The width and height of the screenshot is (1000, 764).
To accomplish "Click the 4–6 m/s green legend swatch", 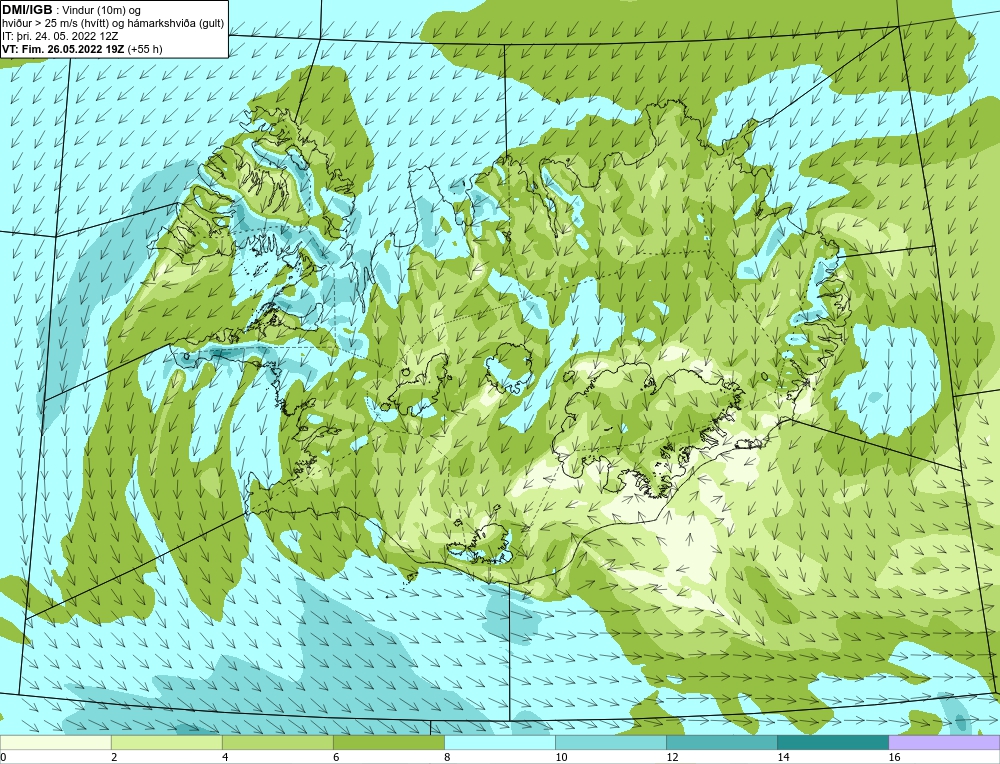I will tap(277, 742).
